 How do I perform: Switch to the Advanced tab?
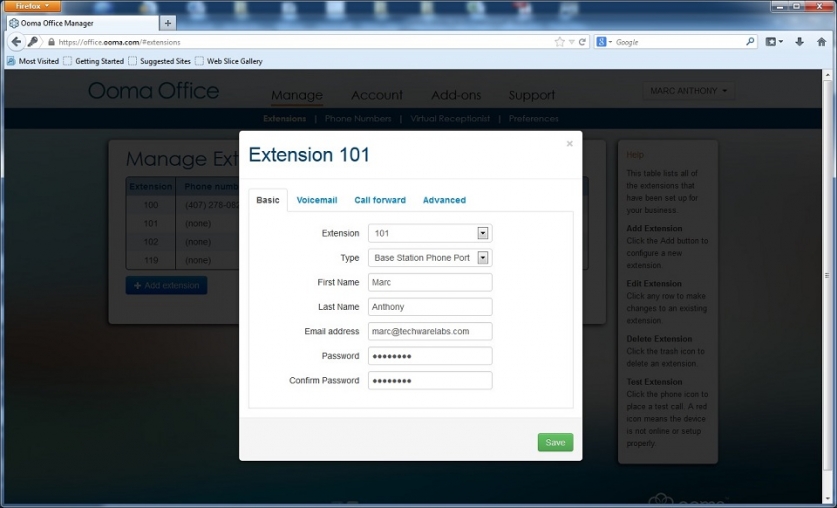click(444, 200)
